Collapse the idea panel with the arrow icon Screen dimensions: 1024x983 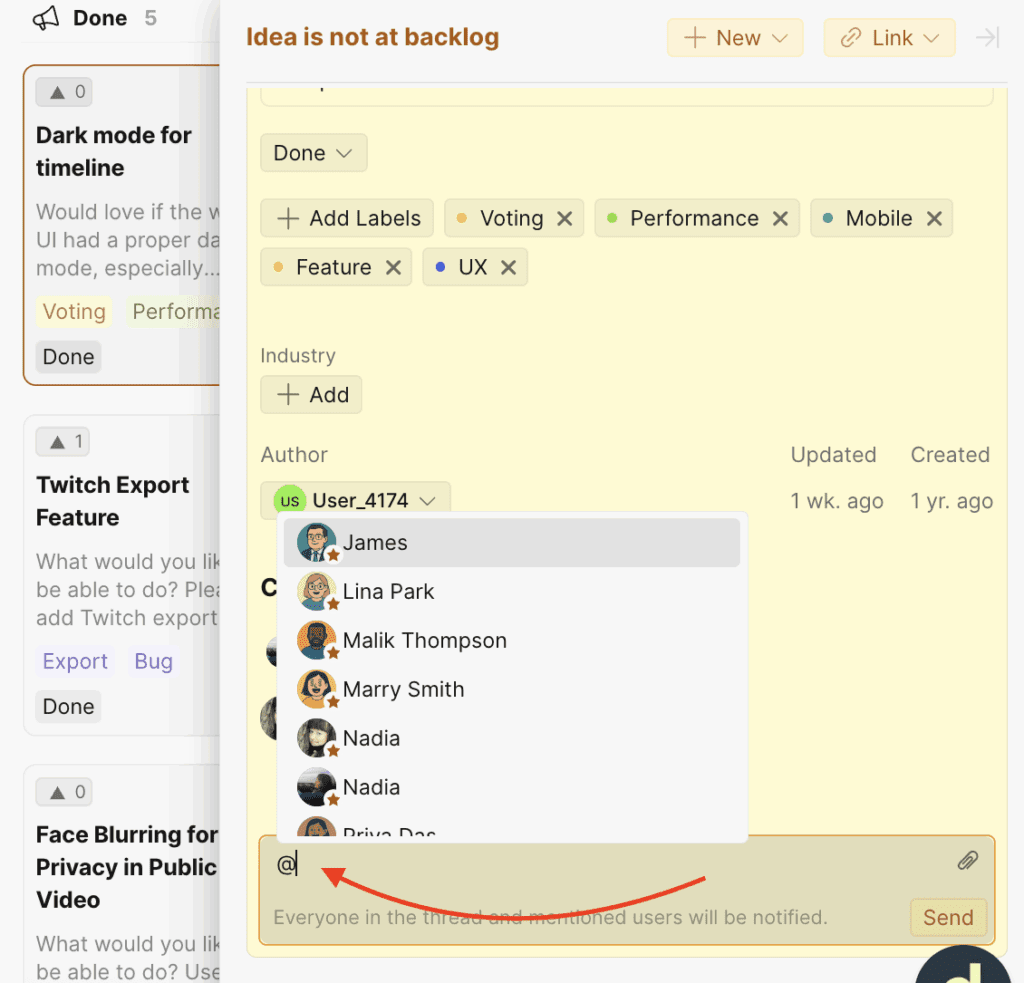point(988,37)
